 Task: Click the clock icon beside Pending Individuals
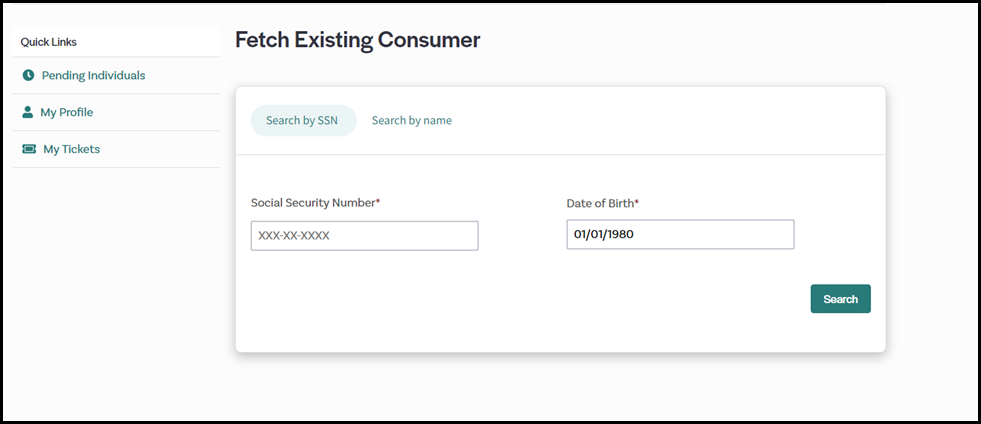click(x=28, y=75)
